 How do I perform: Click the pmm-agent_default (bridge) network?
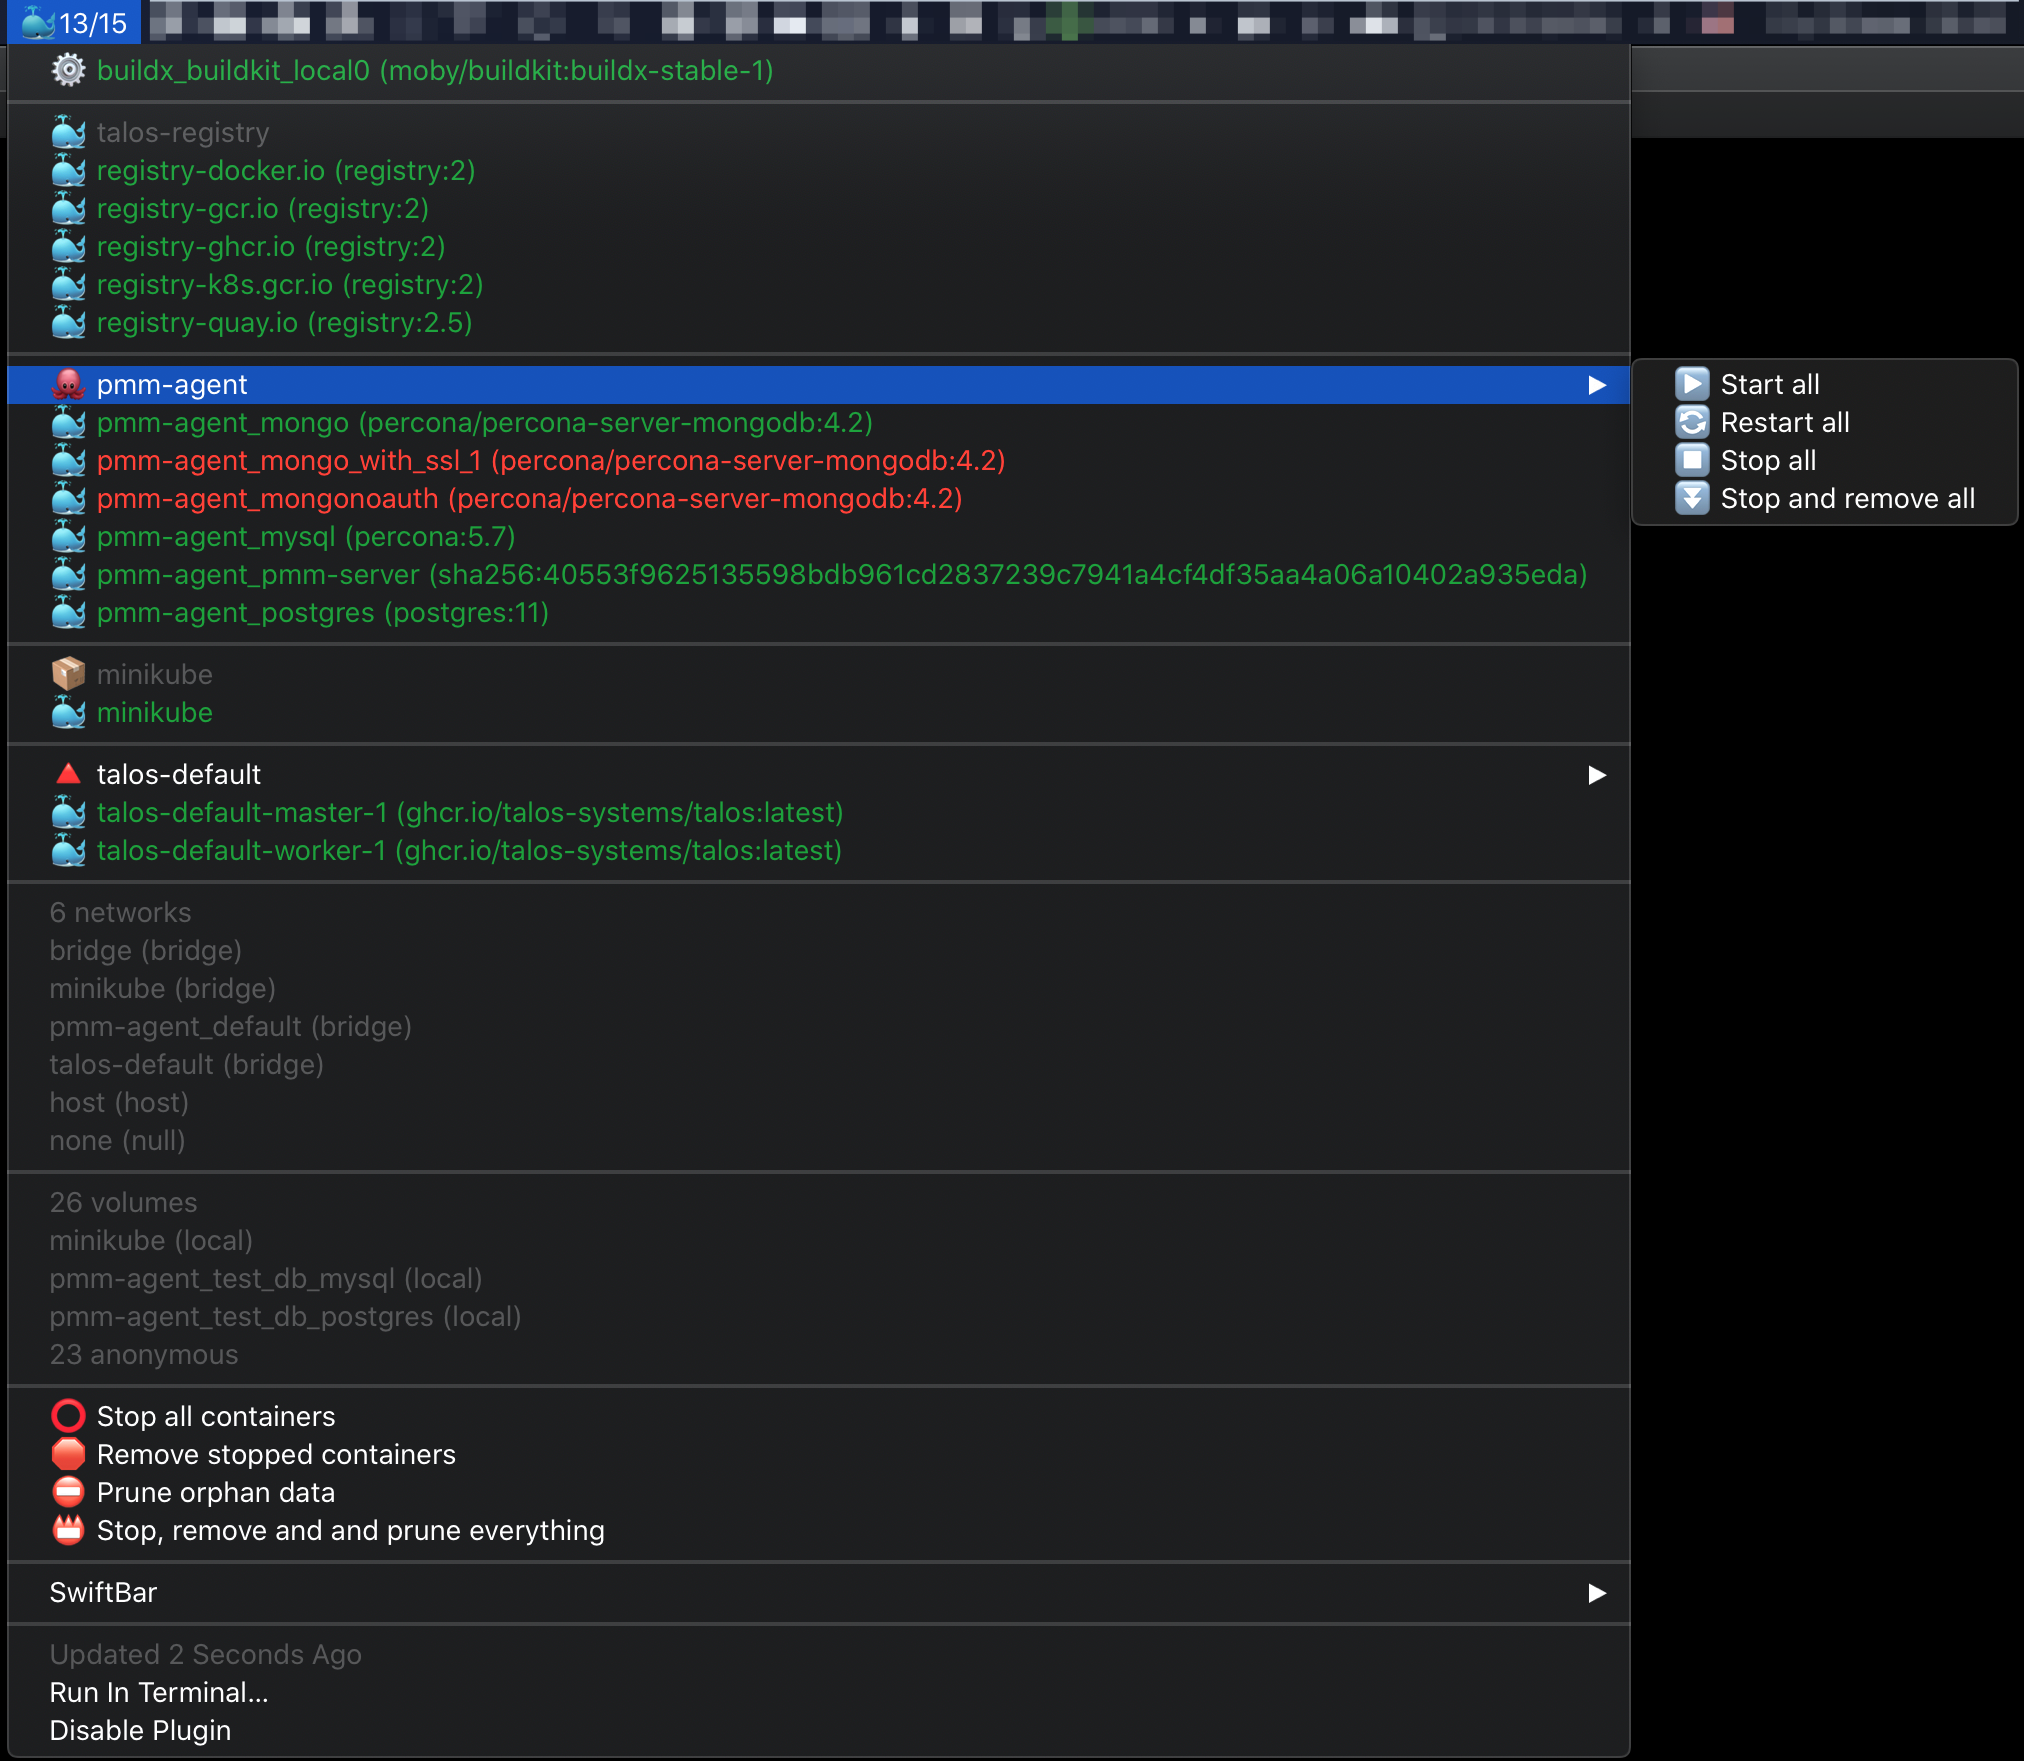point(819,1027)
